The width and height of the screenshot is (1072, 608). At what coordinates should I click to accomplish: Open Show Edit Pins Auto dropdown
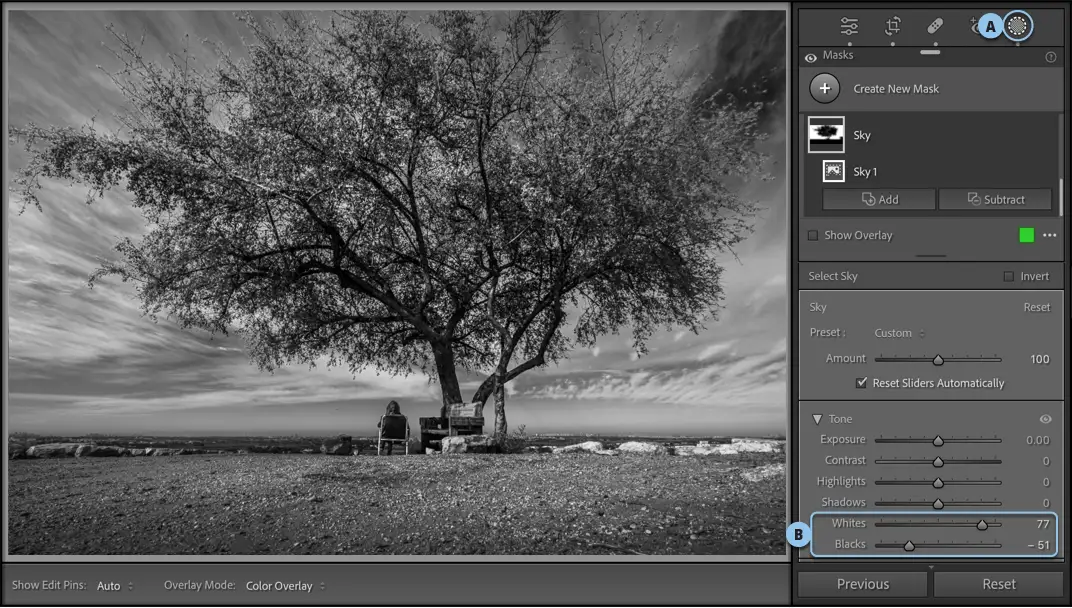[115, 586]
